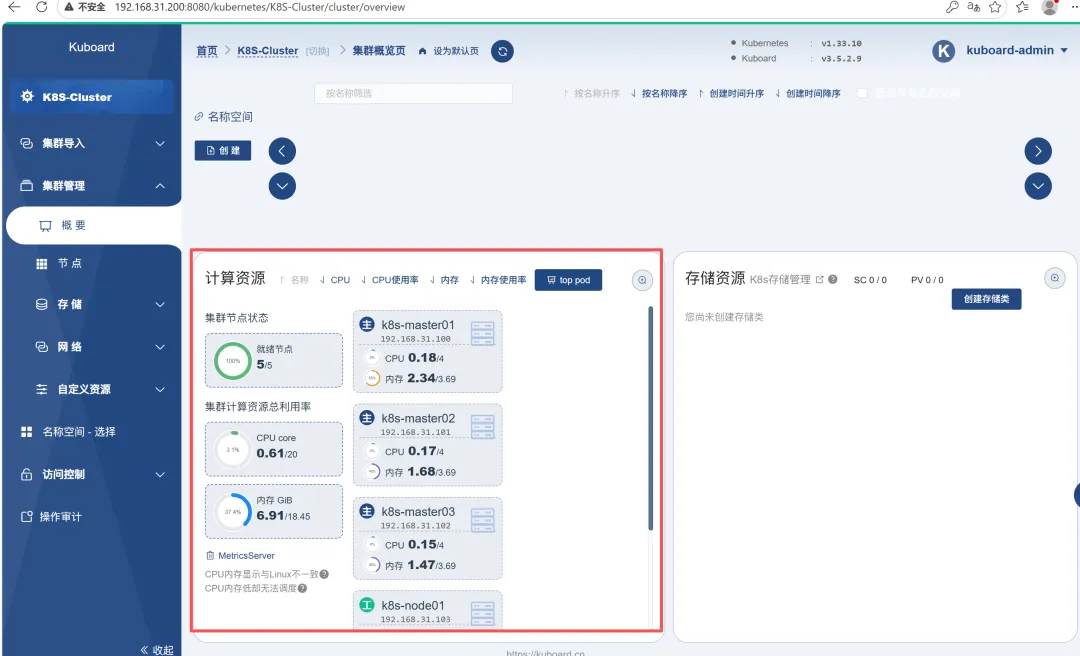The height and width of the screenshot is (656, 1080).
Task: Click the zoom icon in 计算资源 panel
Action: click(642, 280)
